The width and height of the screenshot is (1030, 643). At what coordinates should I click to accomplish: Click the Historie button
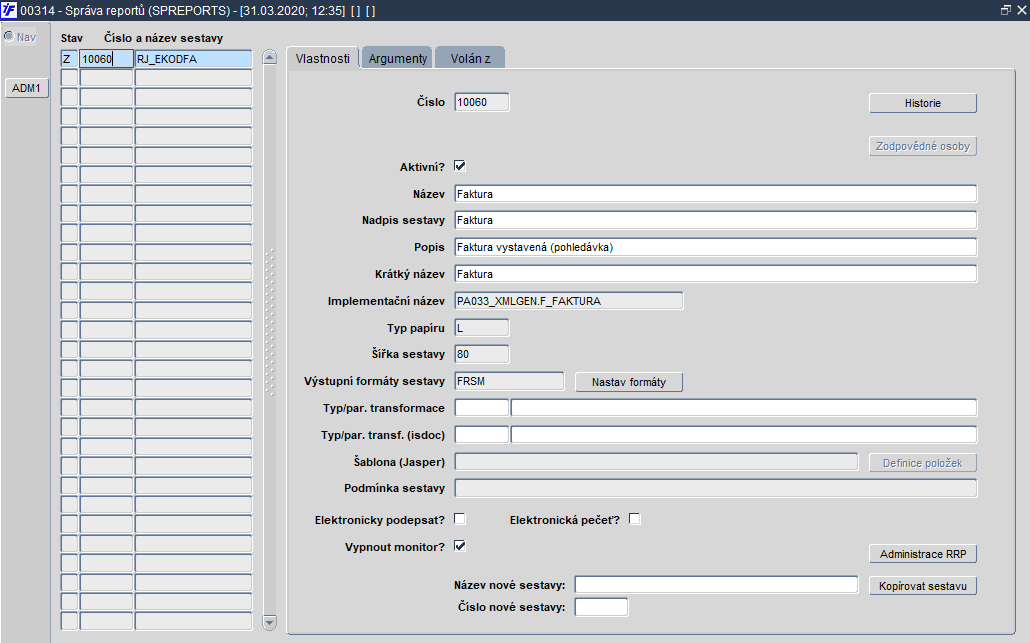[x=923, y=103]
